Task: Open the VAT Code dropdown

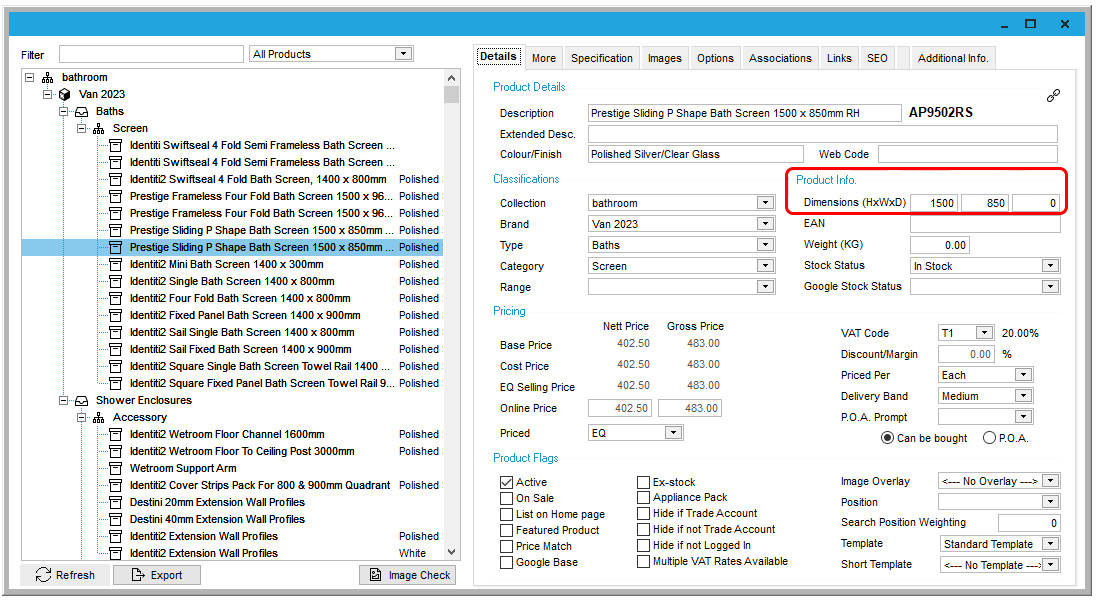Action: [x=985, y=333]
